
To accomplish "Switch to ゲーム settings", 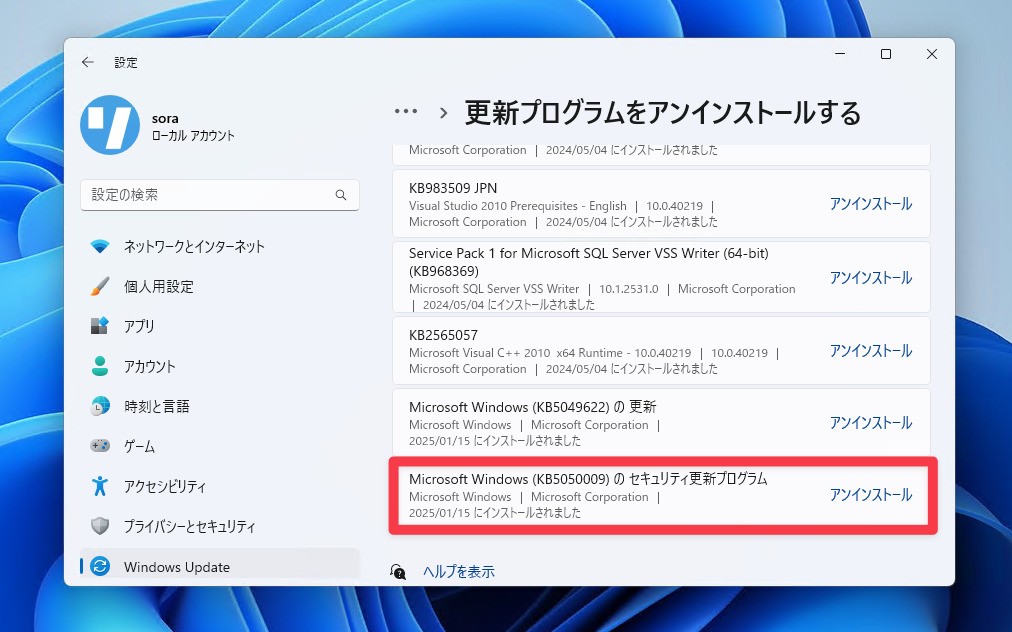I will coord(219,445).
